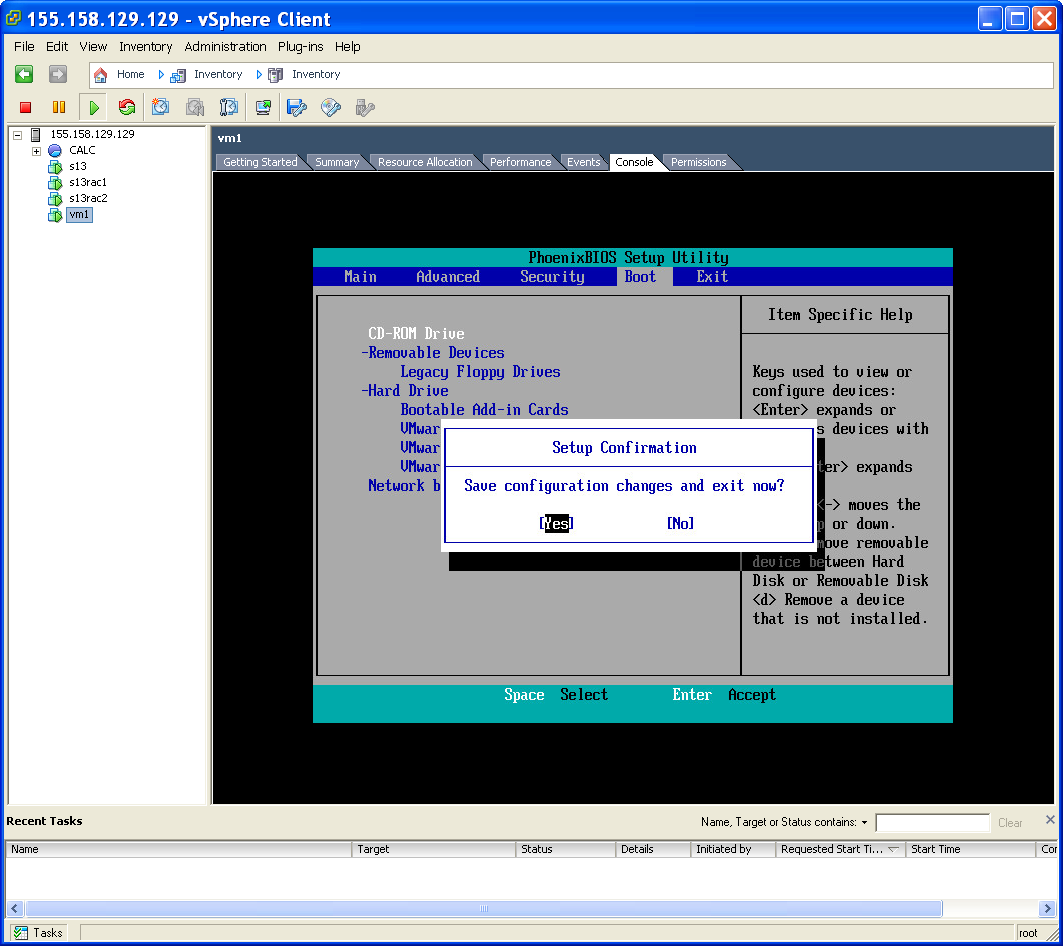Screen dimensions: 1063x946
Task: Click the Home house icon
Action: 100,75
